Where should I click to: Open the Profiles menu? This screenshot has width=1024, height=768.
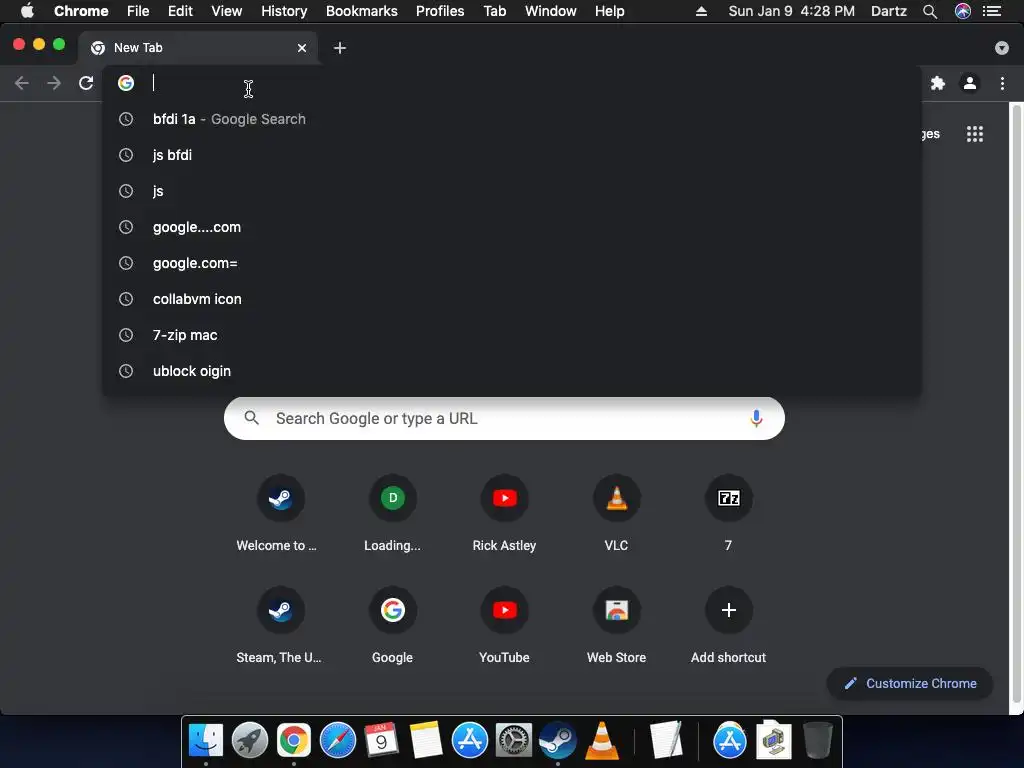(440, 11)
